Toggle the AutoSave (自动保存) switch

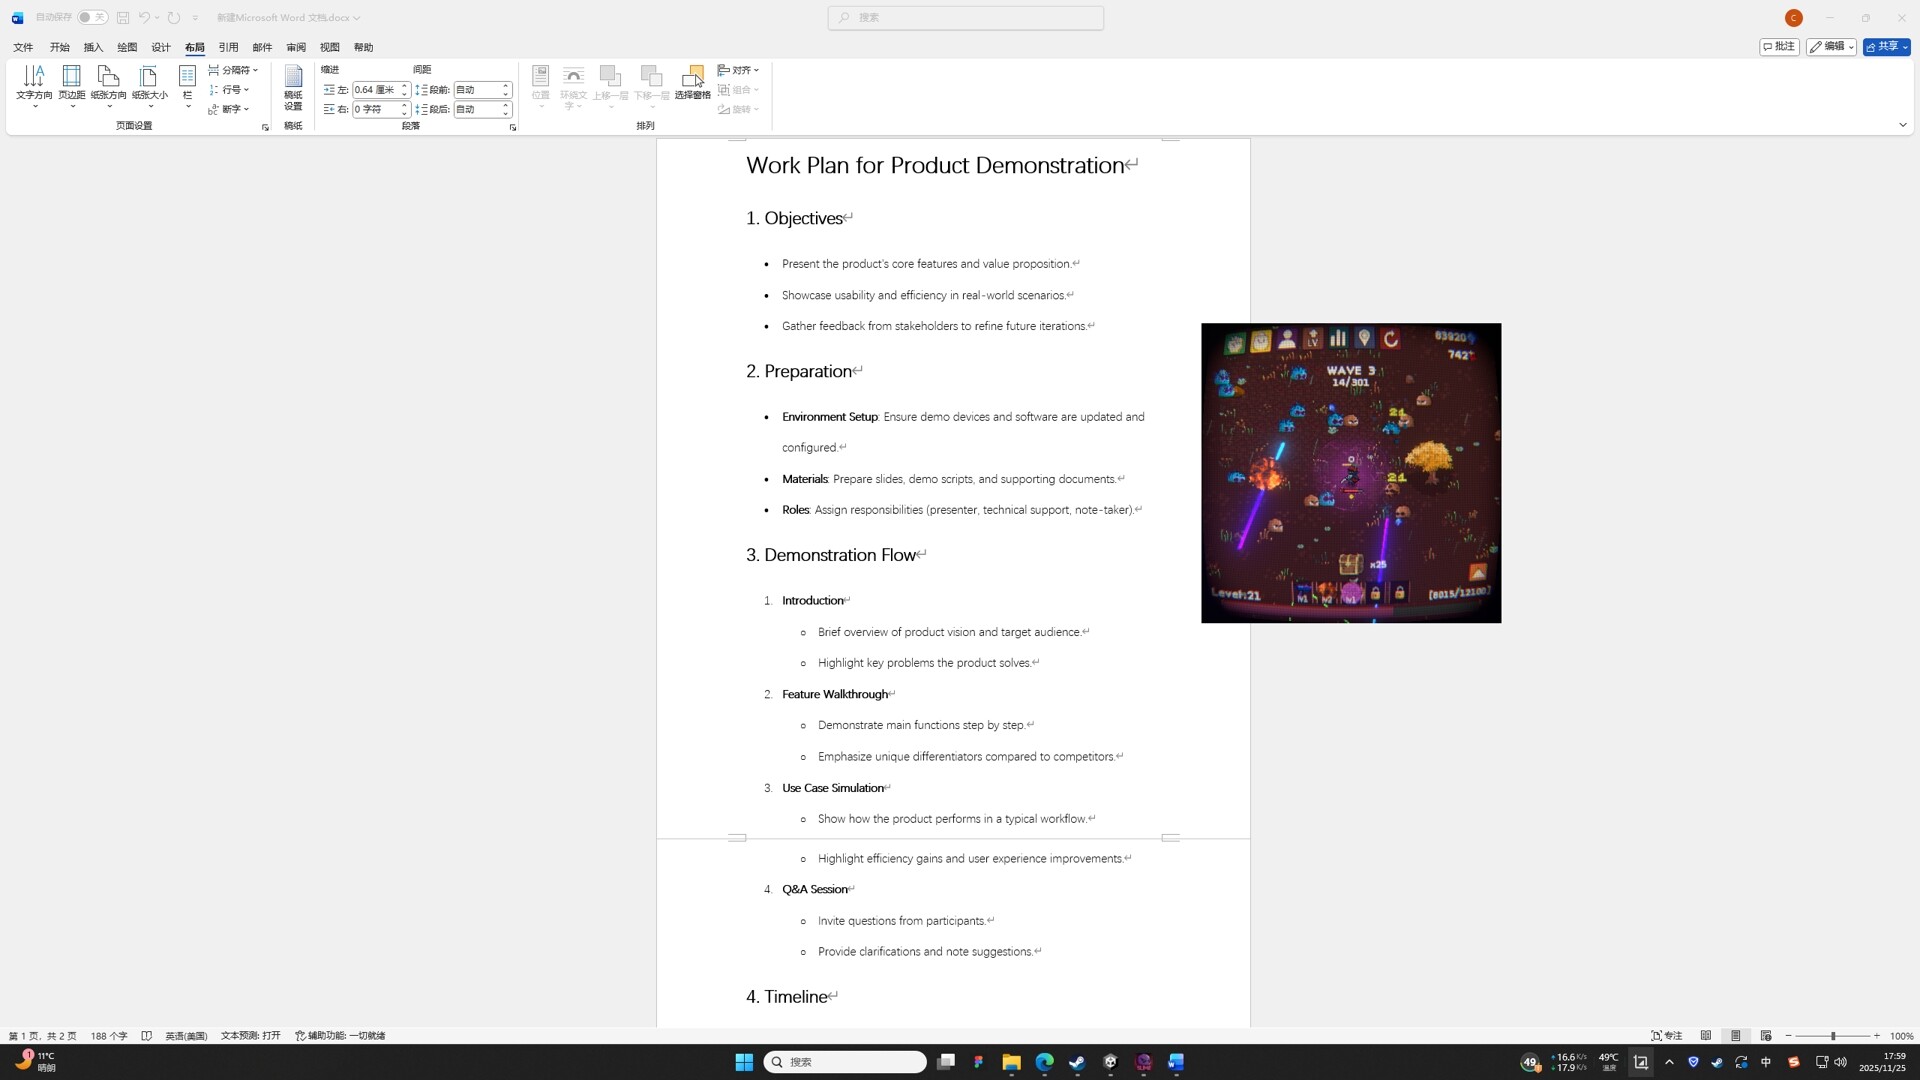(92, 17)
